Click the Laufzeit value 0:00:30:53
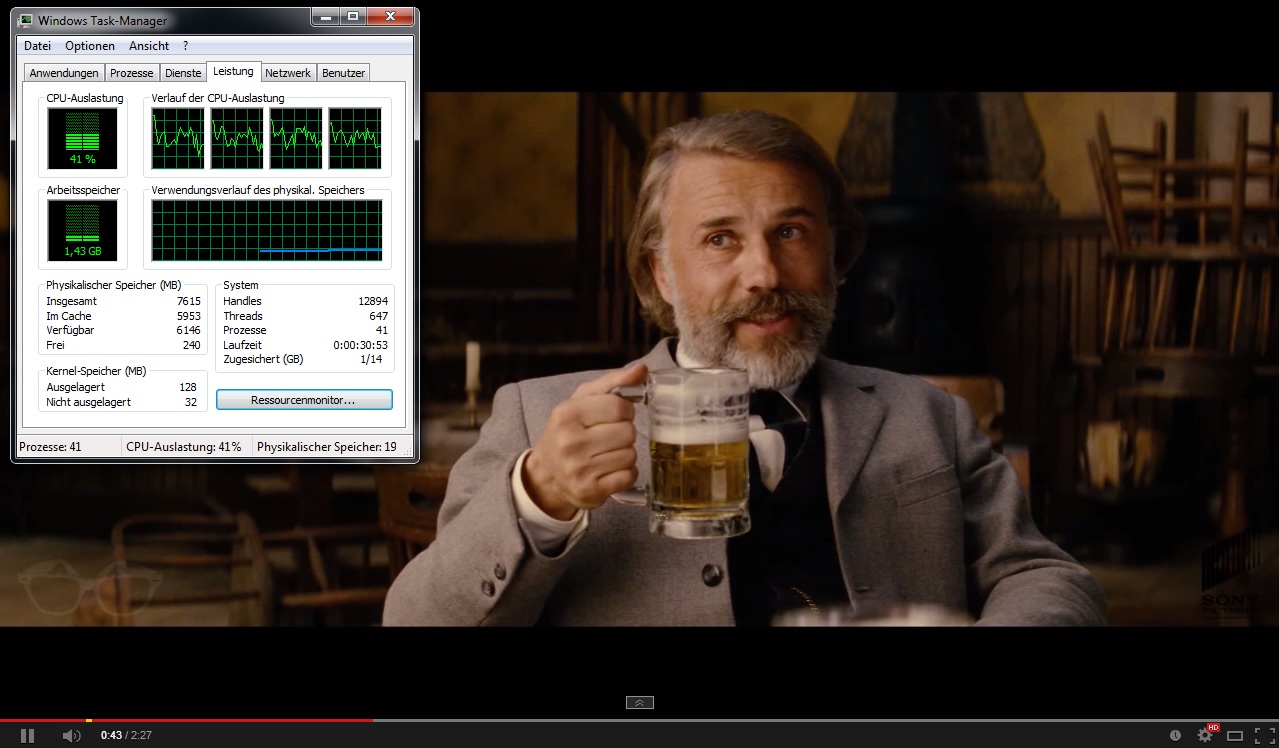The height and width of the screenshot is (748, 1279). coord(360,345)
